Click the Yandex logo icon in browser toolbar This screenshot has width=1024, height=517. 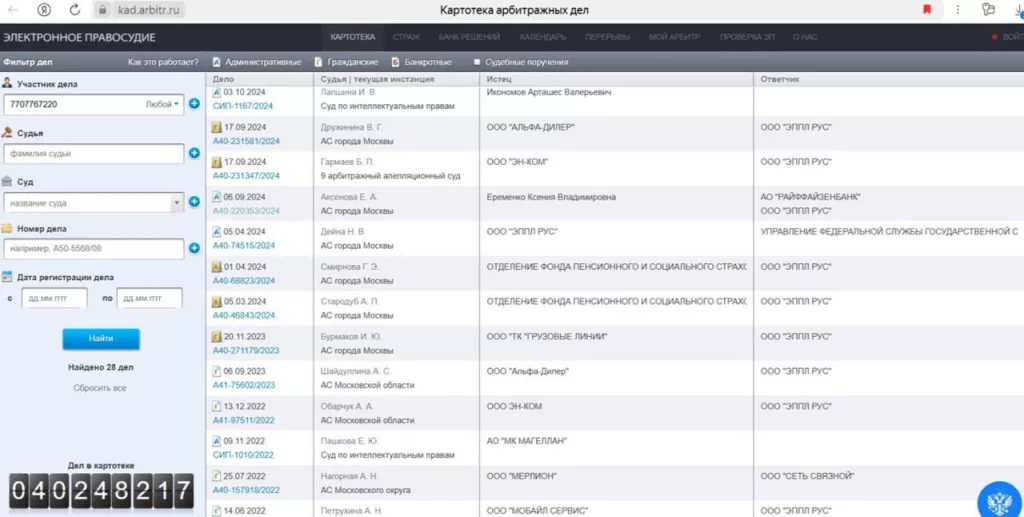(43, 10)
